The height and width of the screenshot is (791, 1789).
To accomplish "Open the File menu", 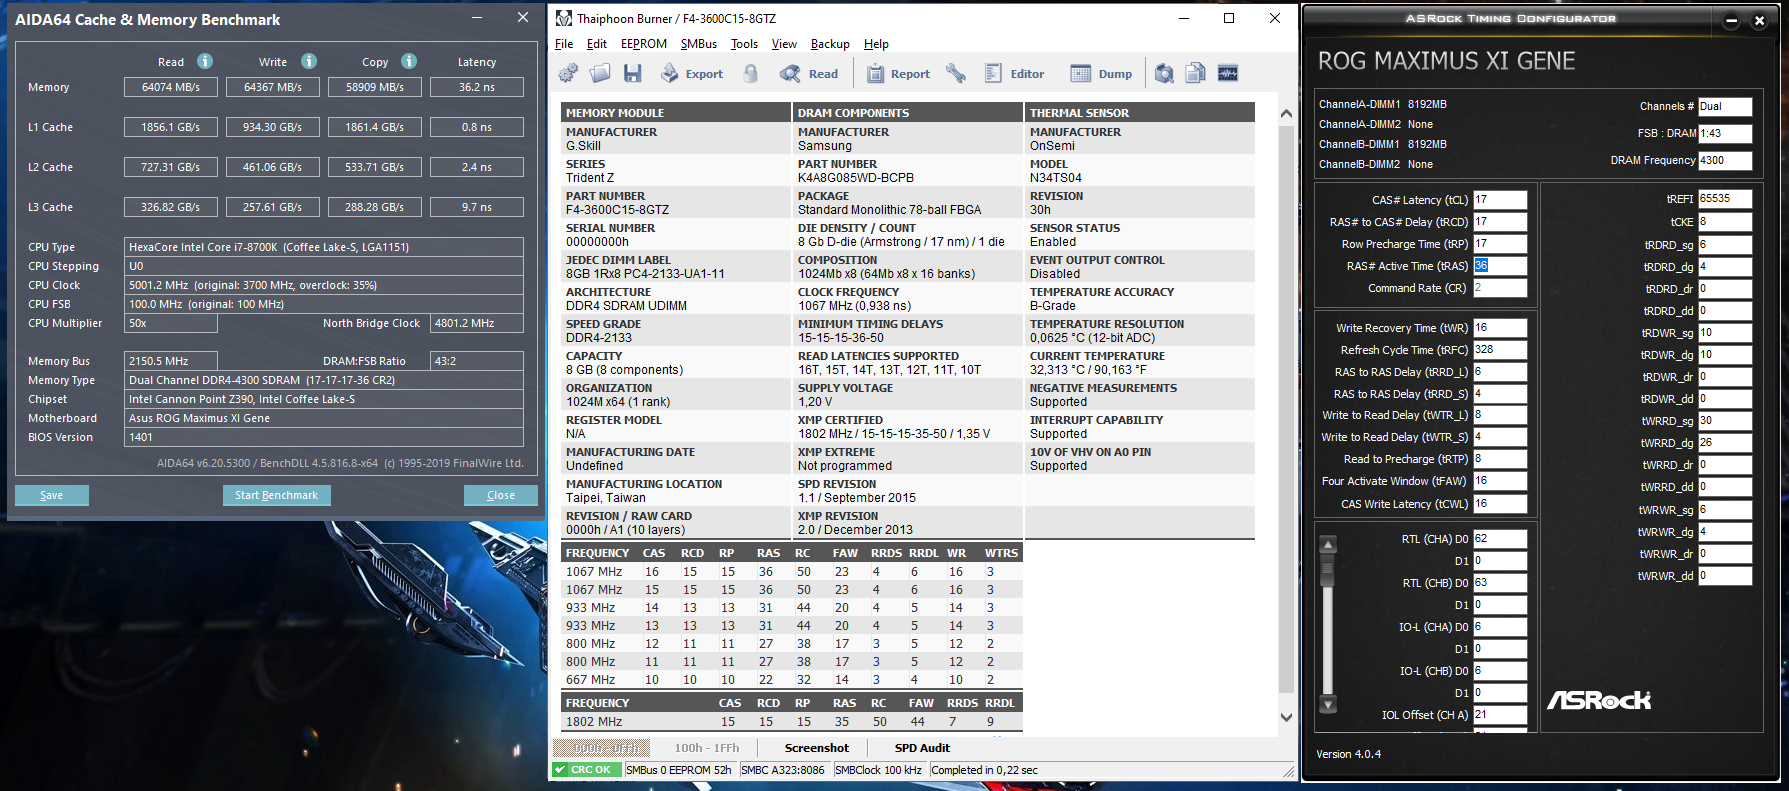I will 564,44.
